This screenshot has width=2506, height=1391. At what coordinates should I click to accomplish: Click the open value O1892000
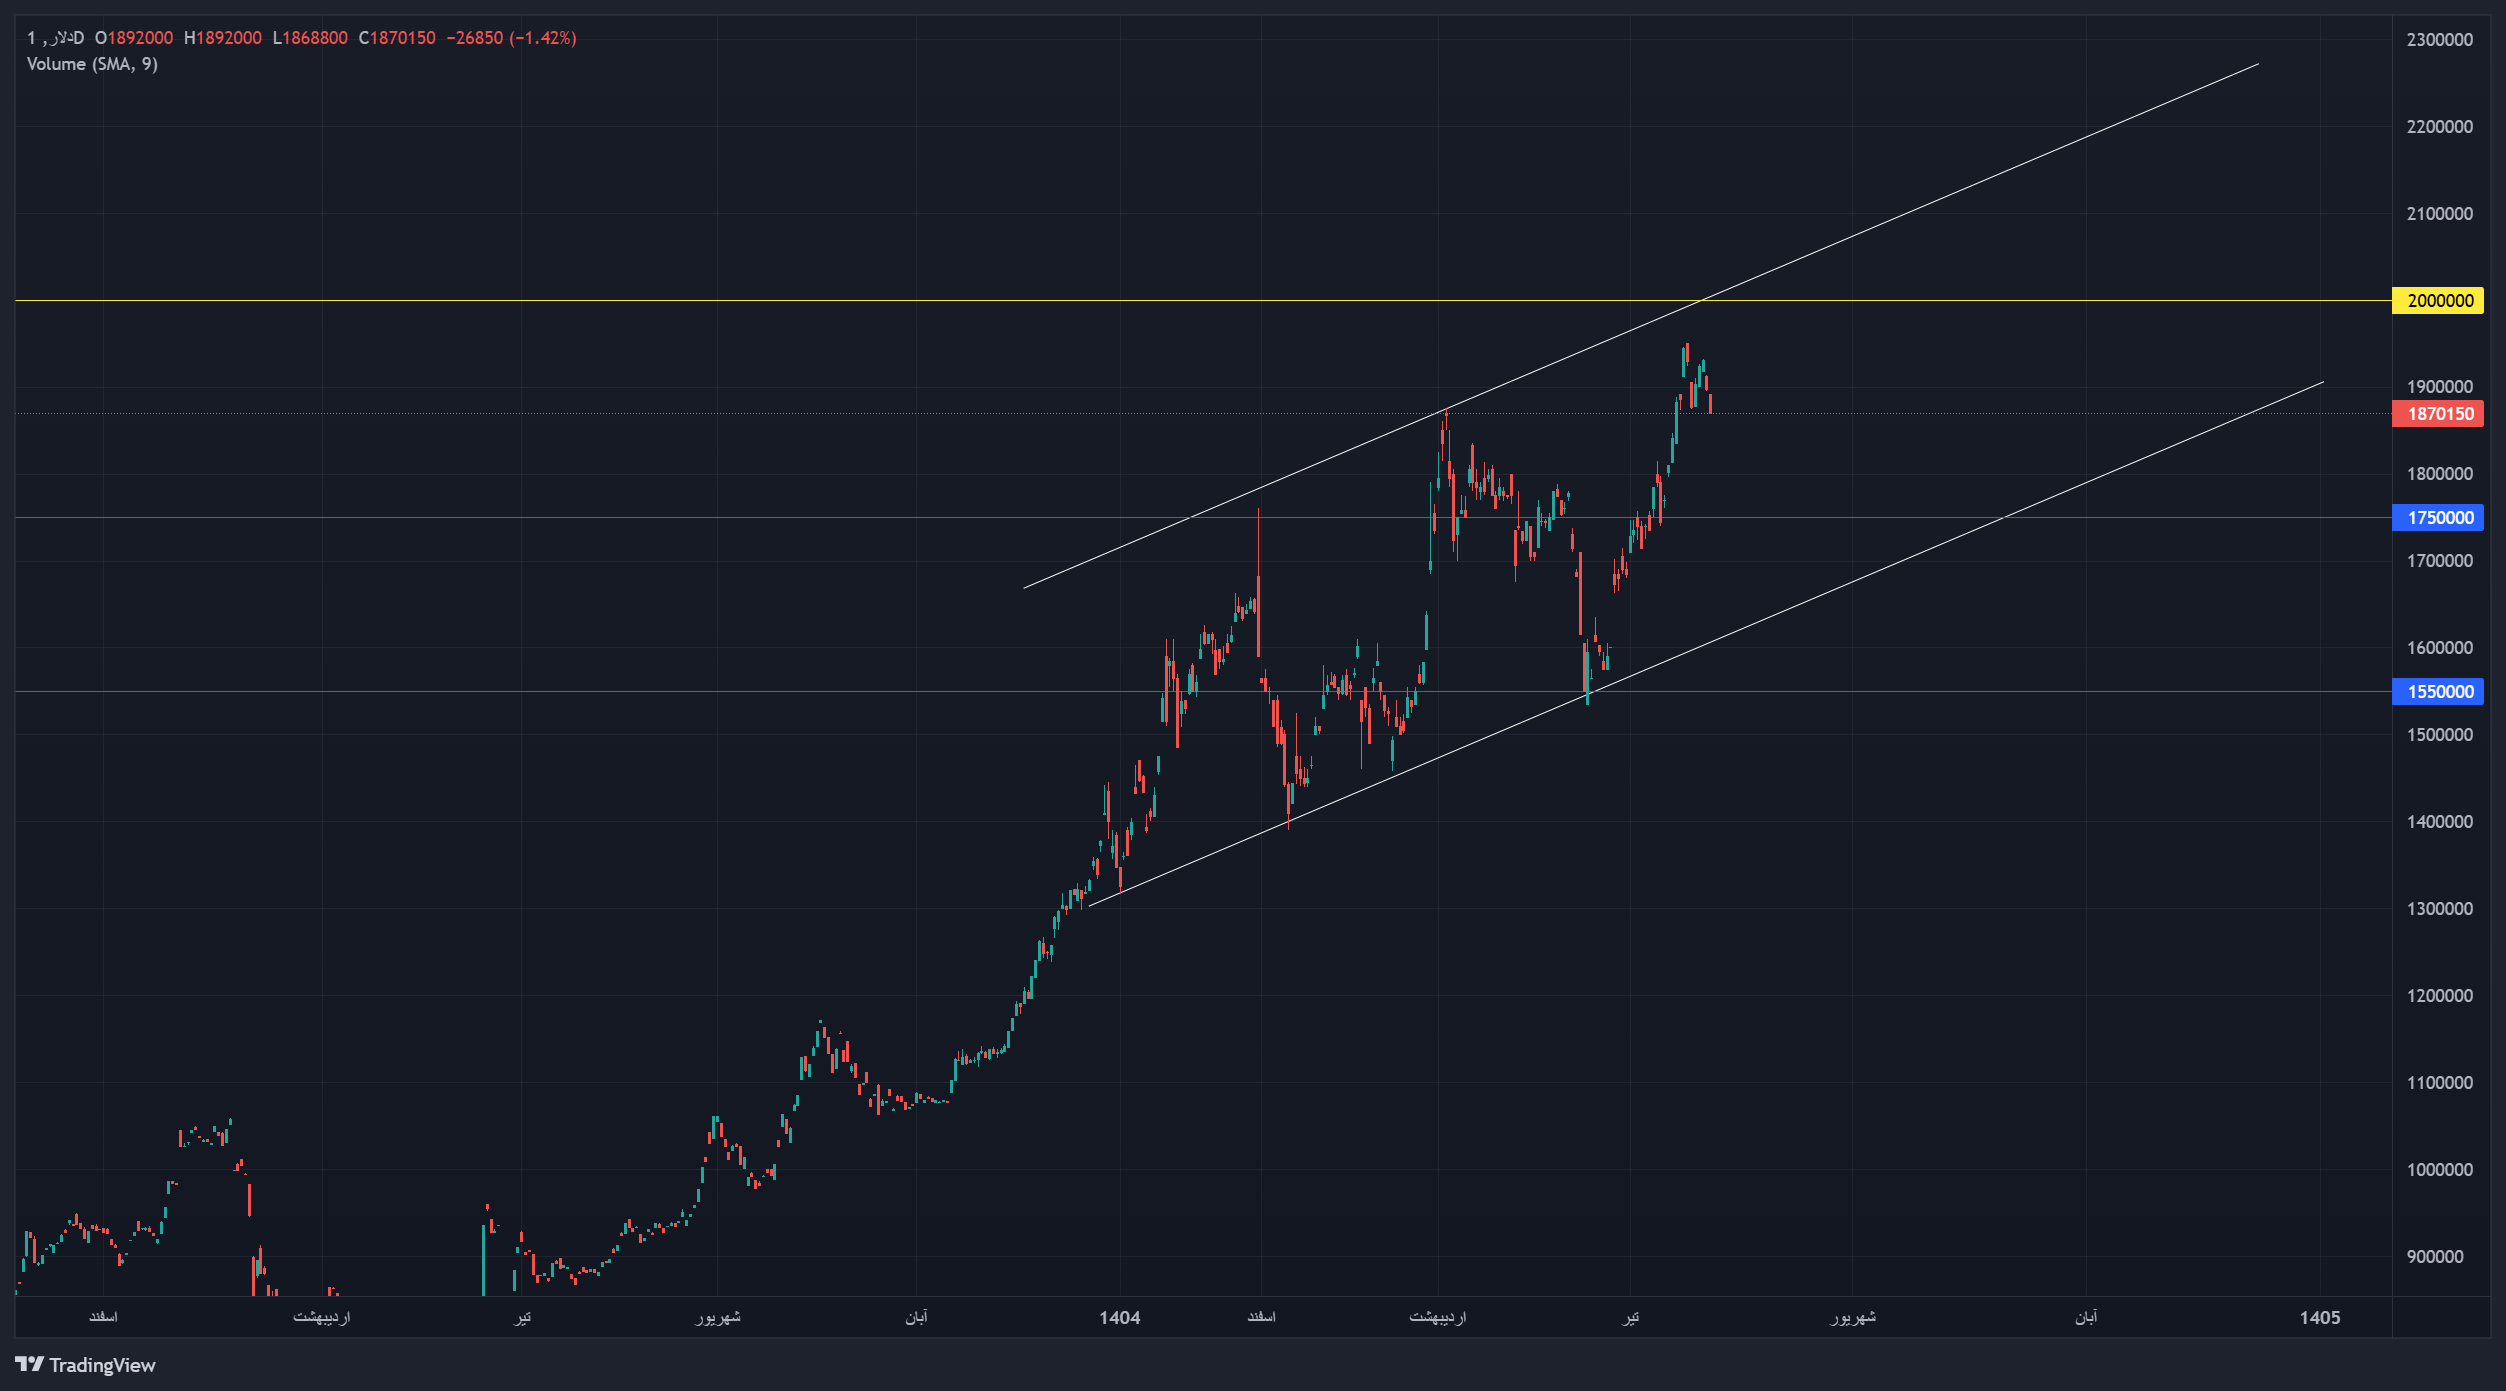[x=134, y=38]
